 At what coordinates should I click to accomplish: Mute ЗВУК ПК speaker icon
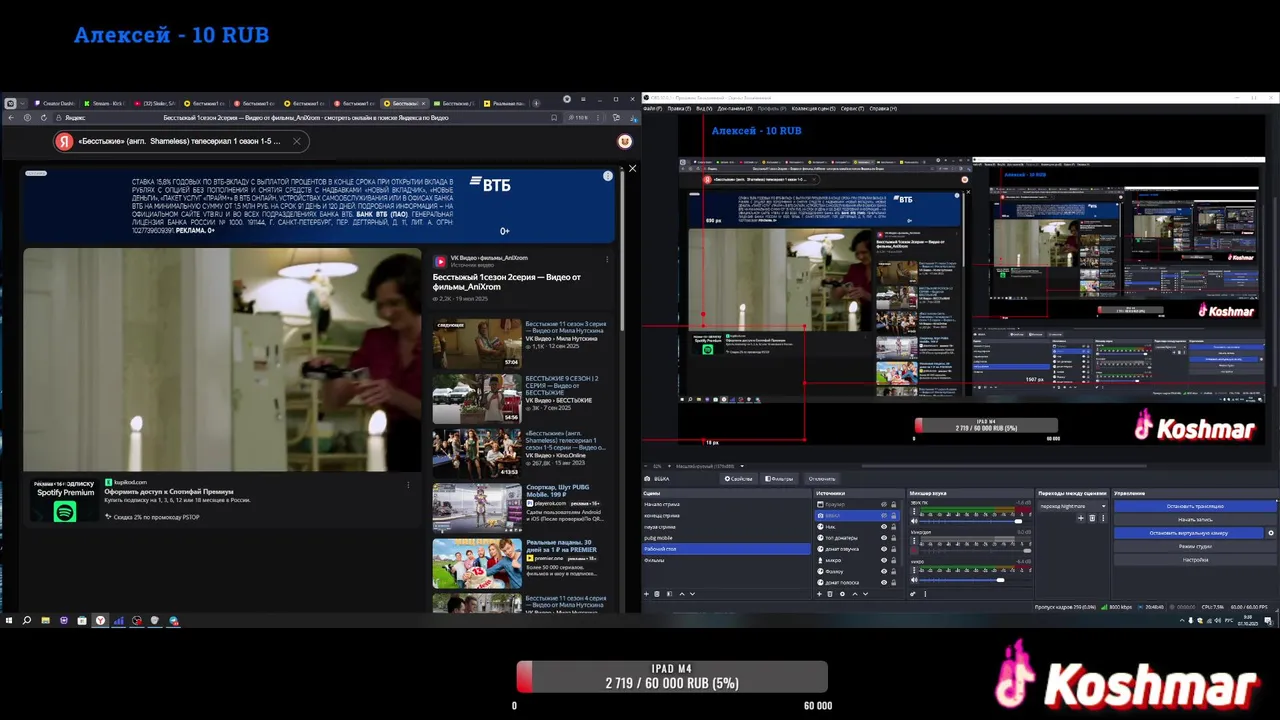pos(914,521)
